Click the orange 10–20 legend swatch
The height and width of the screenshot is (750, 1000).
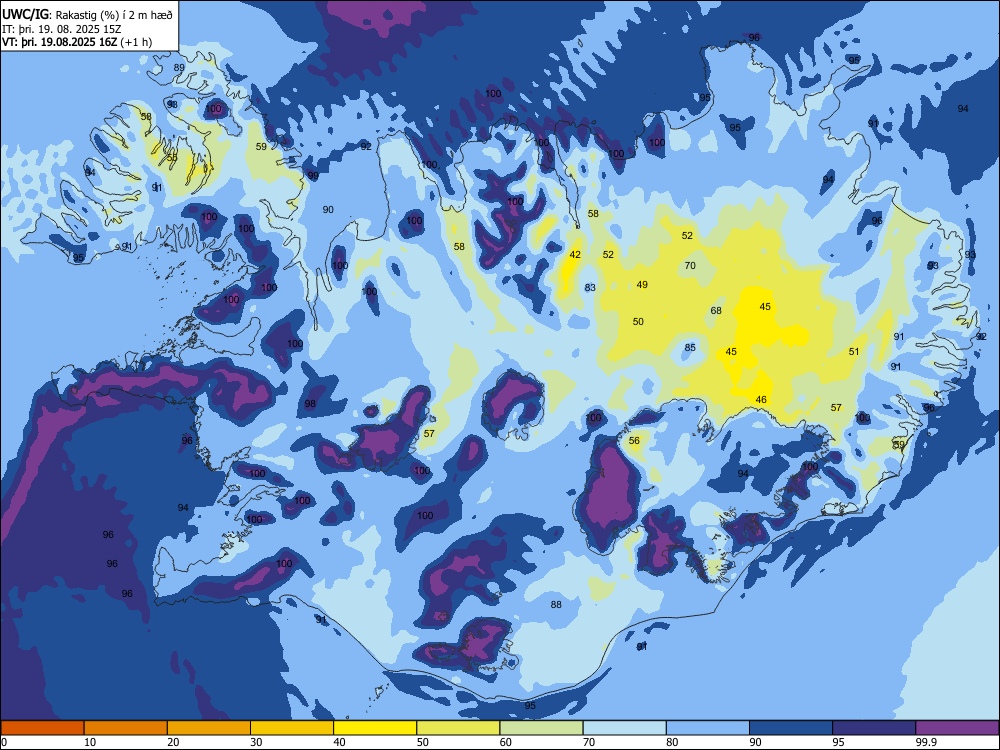coord(126,728)
